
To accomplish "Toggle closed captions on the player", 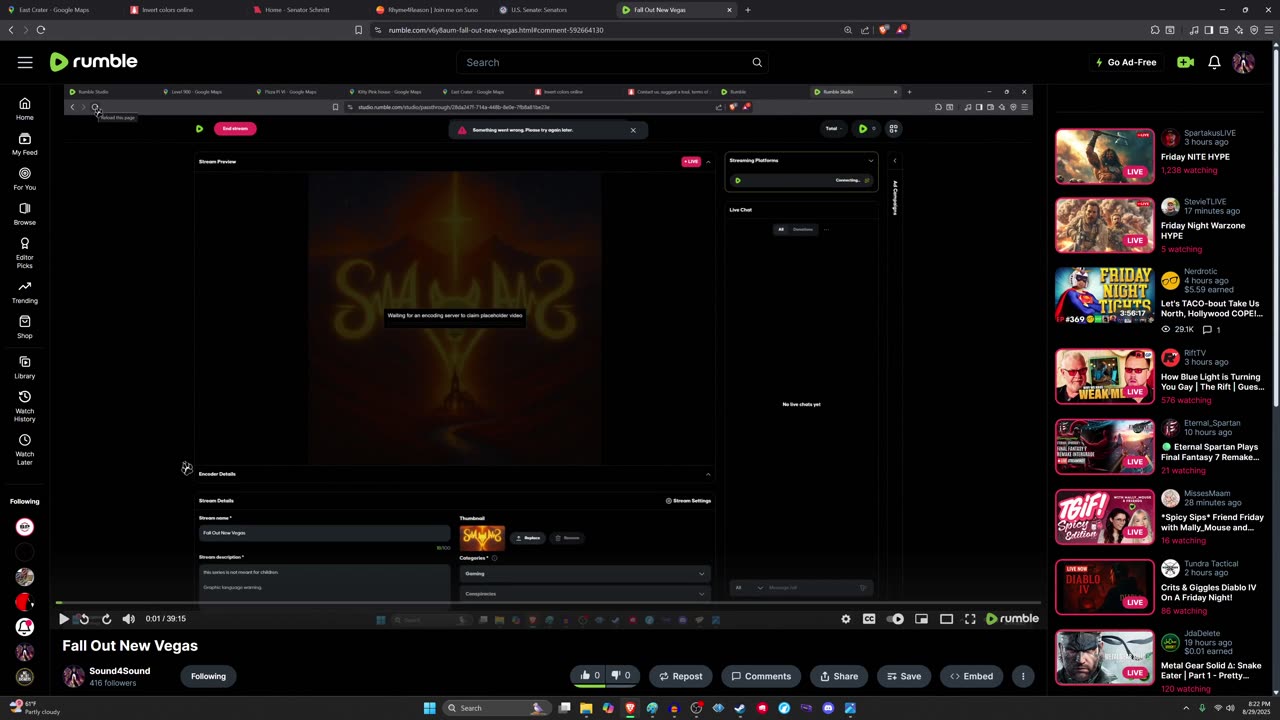I will coord(869,619).
